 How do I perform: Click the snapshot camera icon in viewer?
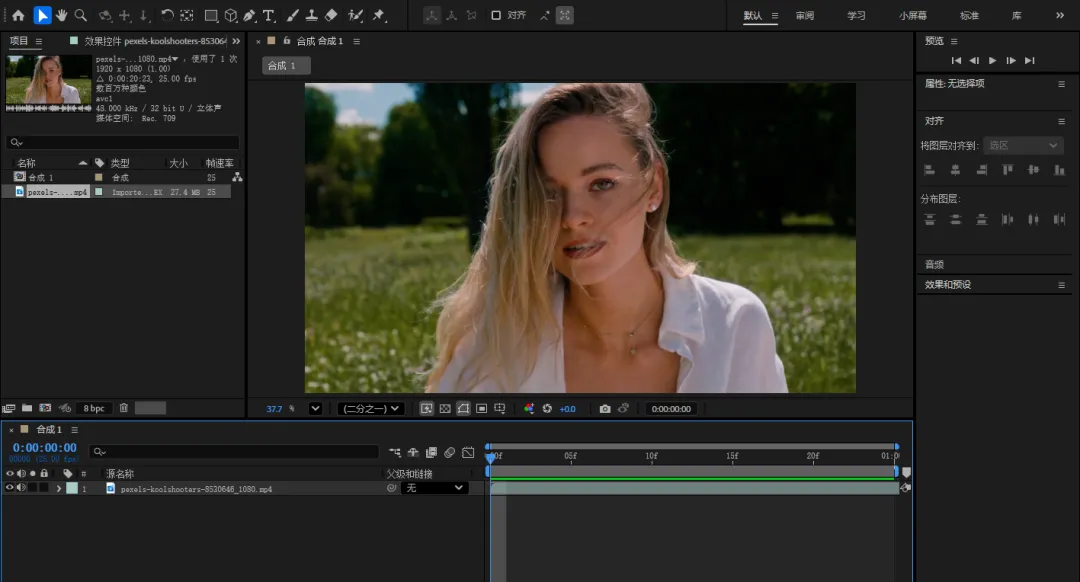point(605,409)
